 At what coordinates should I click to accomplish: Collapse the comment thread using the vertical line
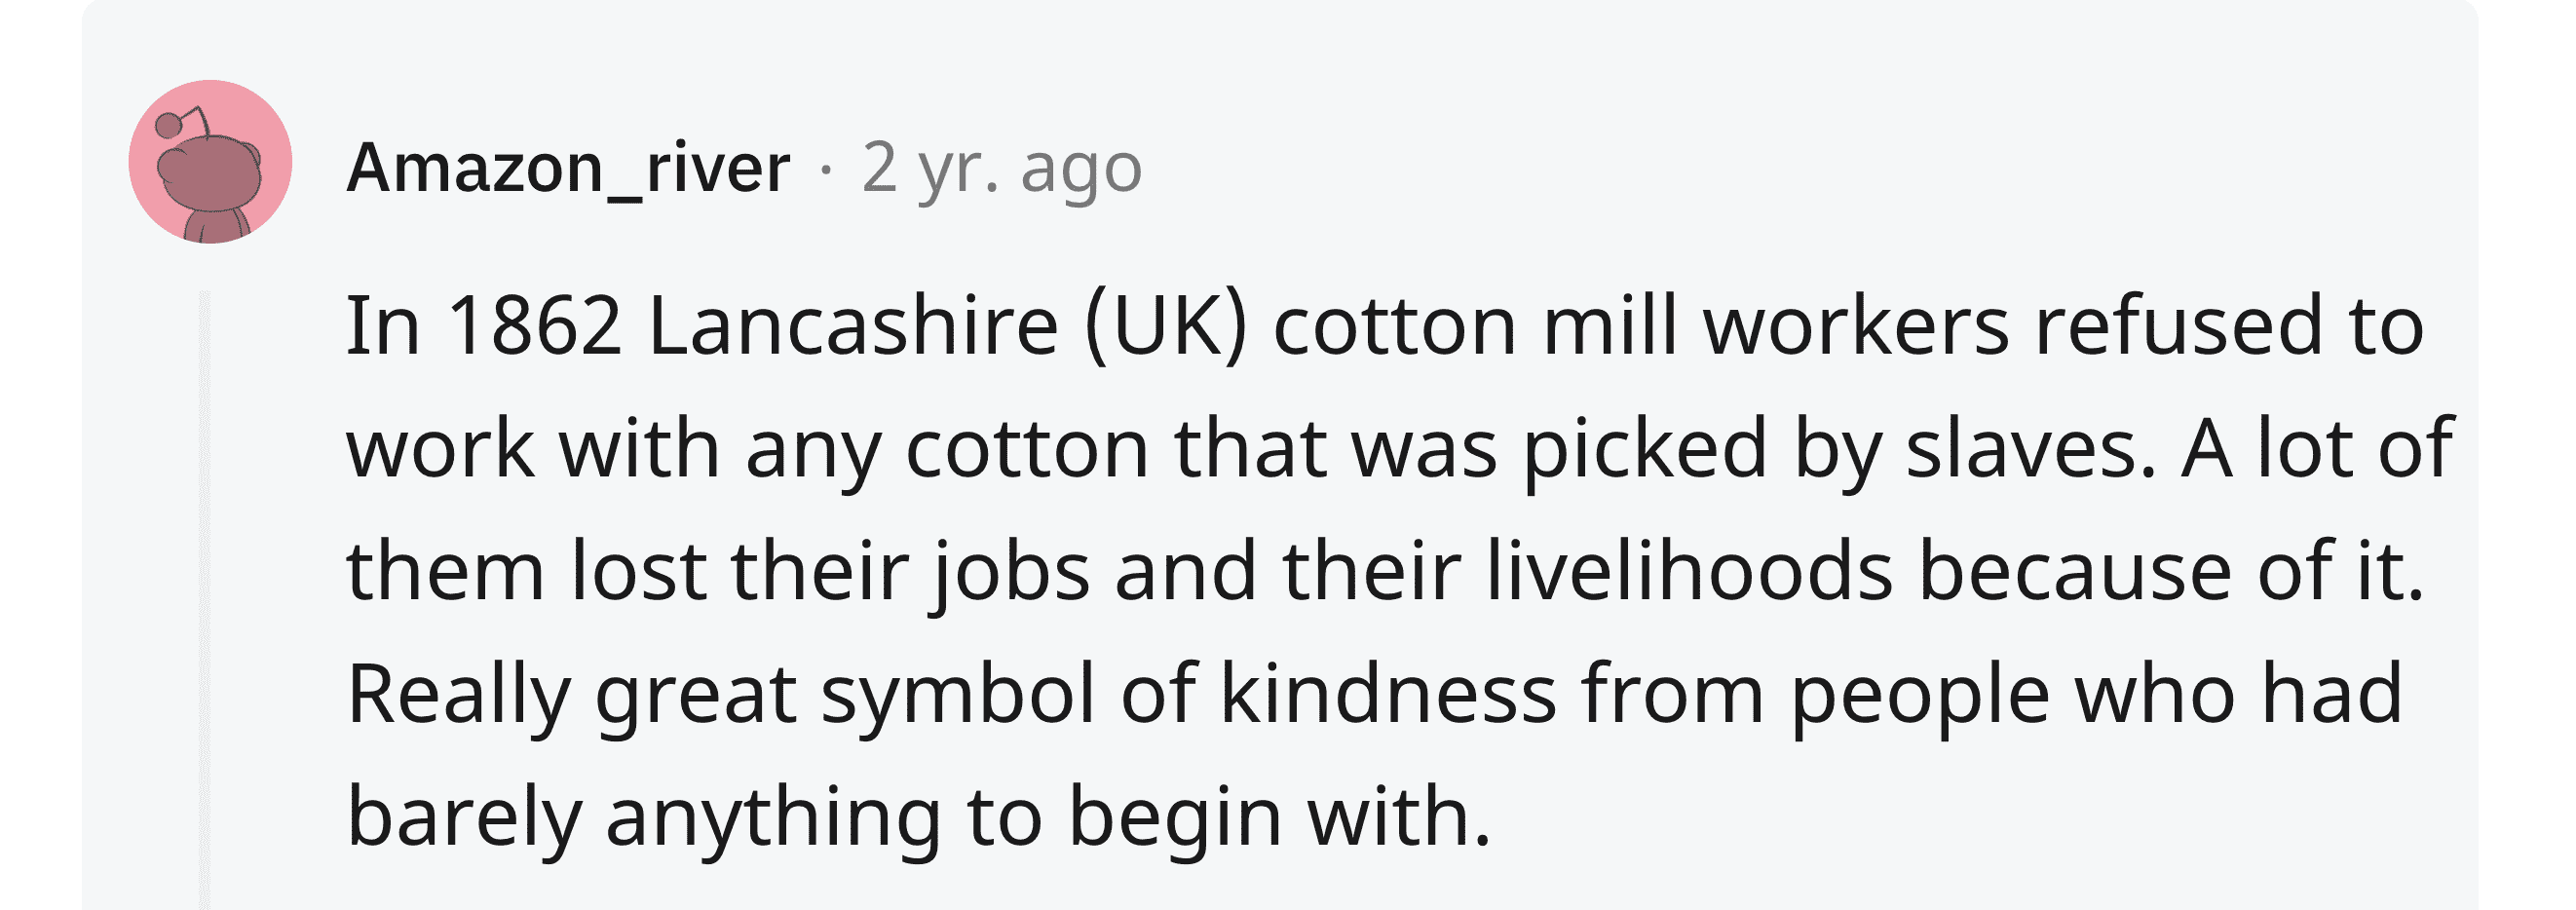click(x=204, y=600)
